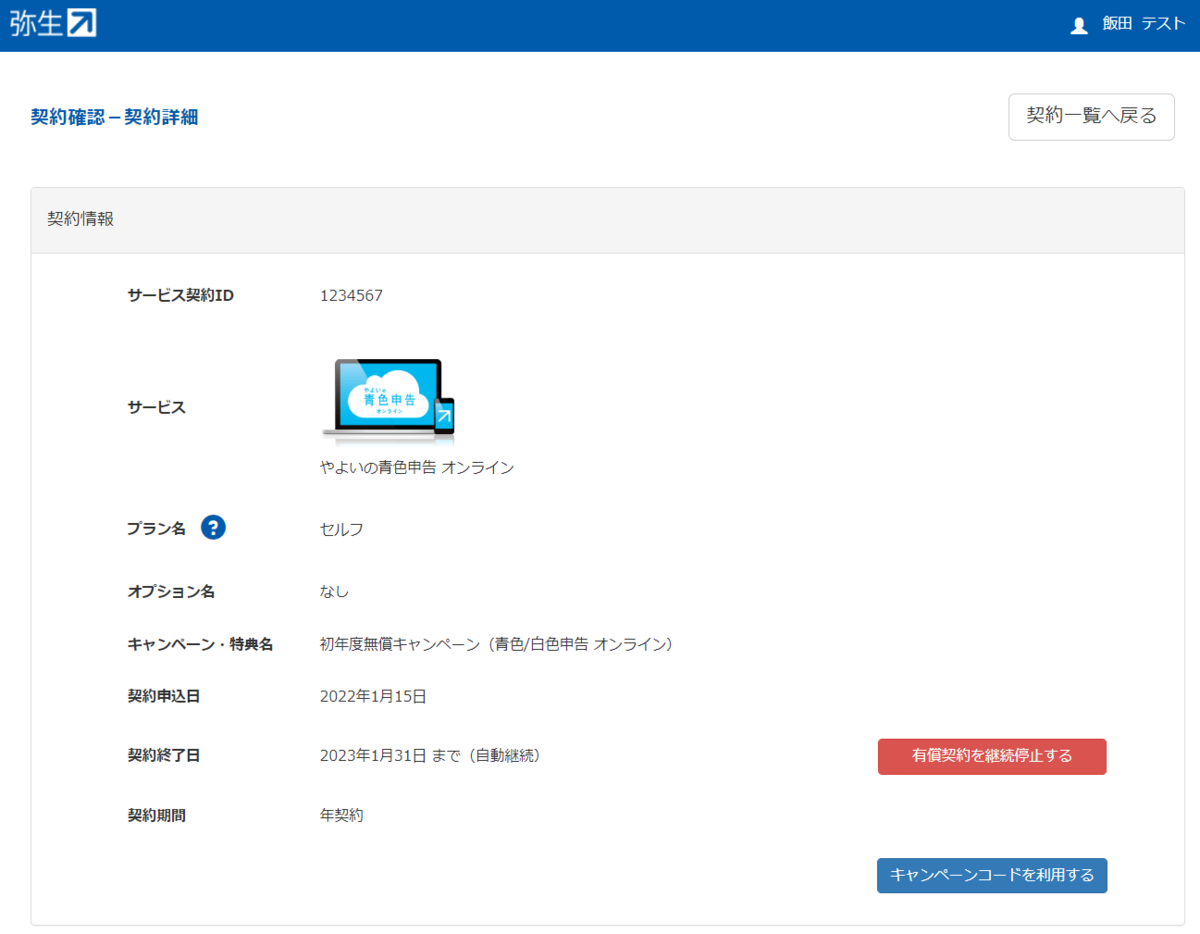Viewport: 1200px width, 934px height.
Task: Click the 契約終了日 label
Action: (x=164, y=756)
